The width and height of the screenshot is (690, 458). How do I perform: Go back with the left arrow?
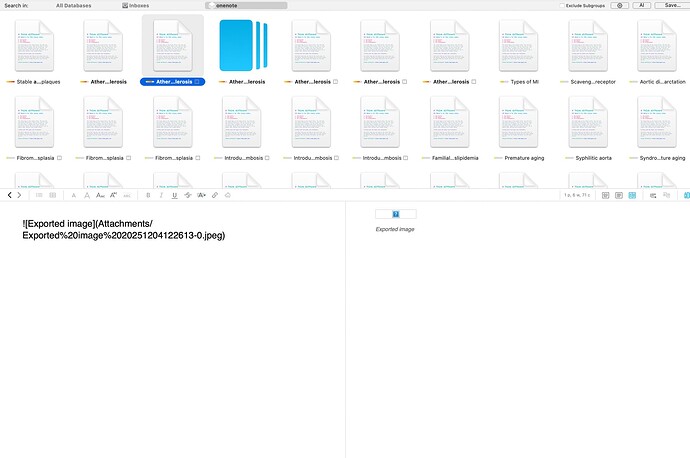click(9, 195)
